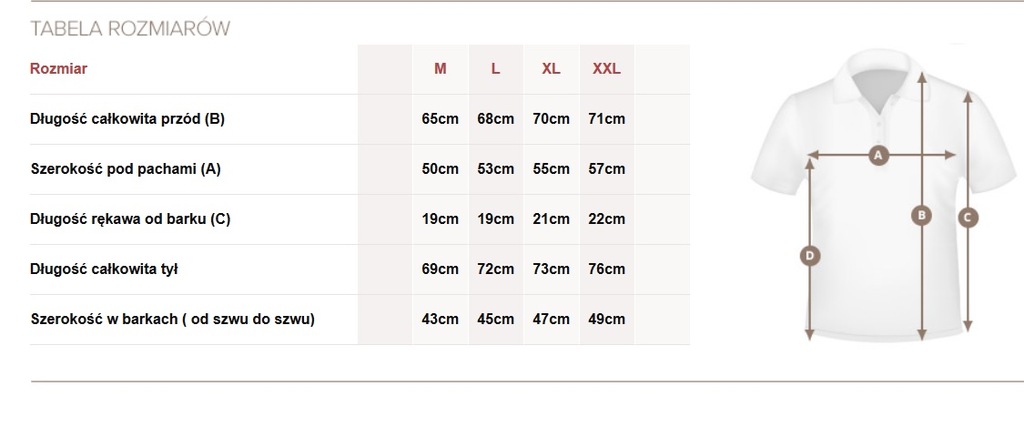
Task: Click the Długość całkowita przód (B) row label
Action: pyautogui.click(x=127, y=119)
